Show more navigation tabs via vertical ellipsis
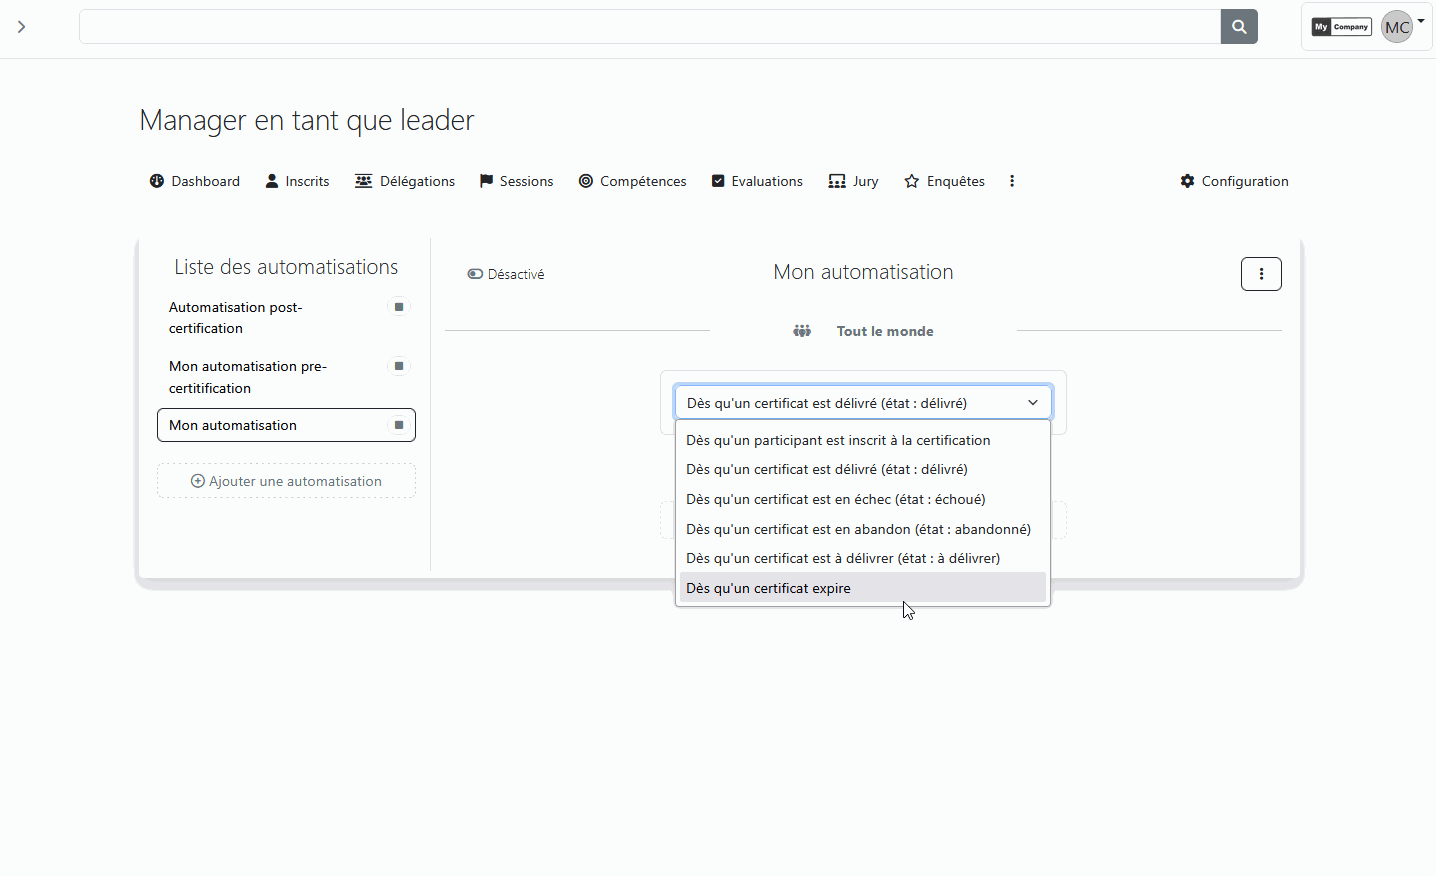Screen dimensions: 1436x876 click(1012, 181)
